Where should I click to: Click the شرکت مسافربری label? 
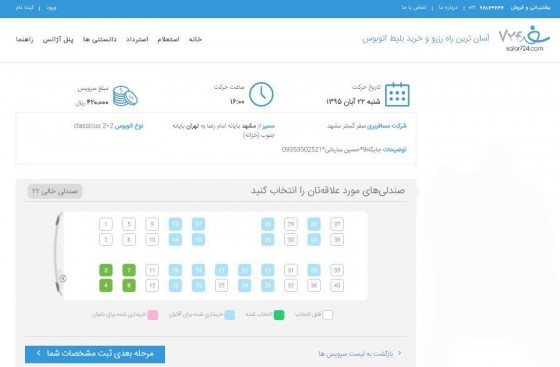387,126
